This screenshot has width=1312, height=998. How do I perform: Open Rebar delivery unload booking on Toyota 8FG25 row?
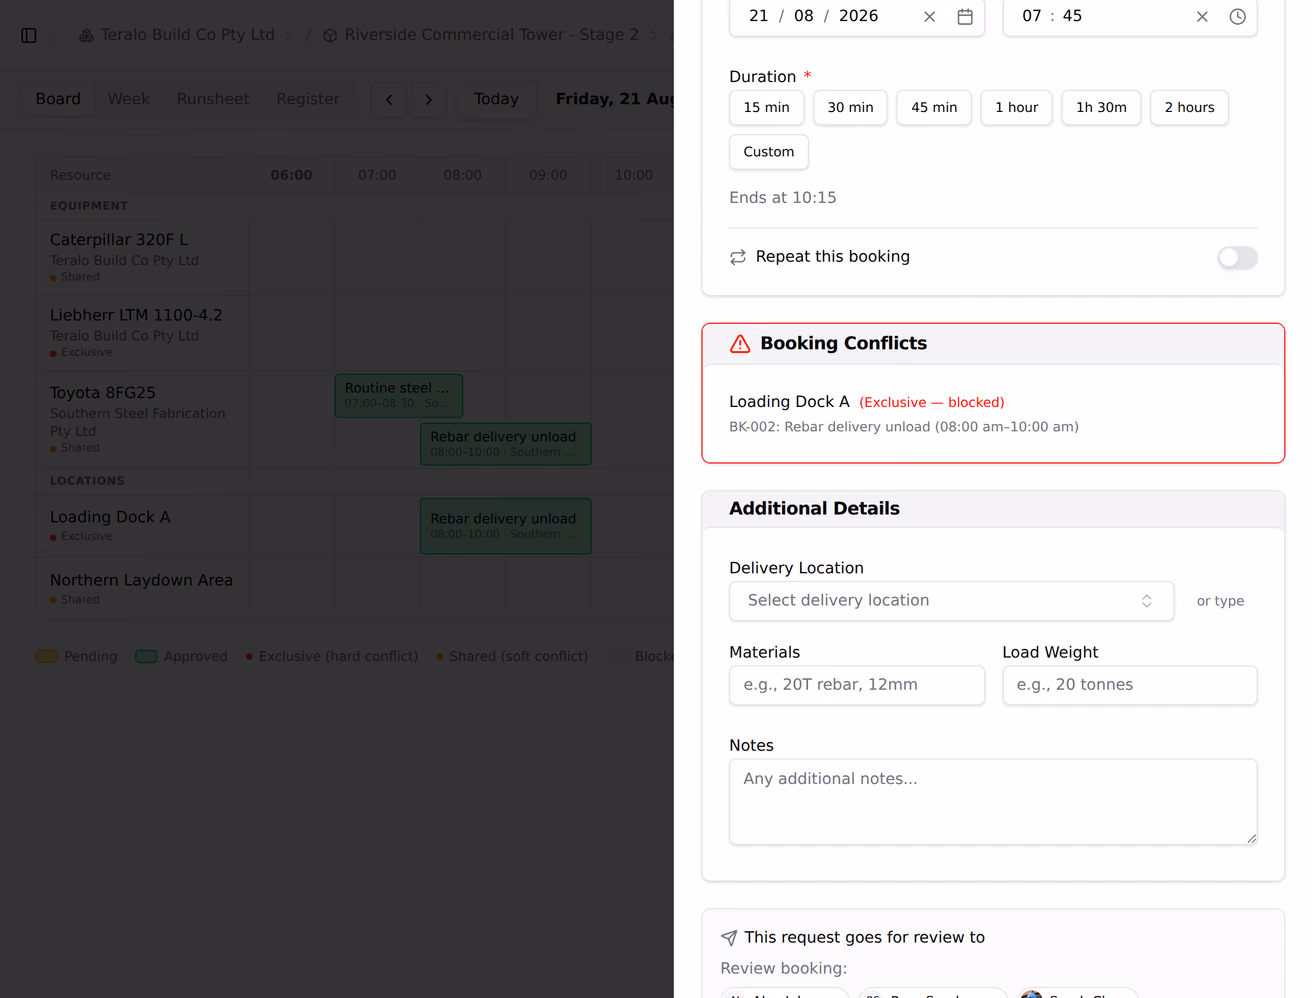point(506,444)
